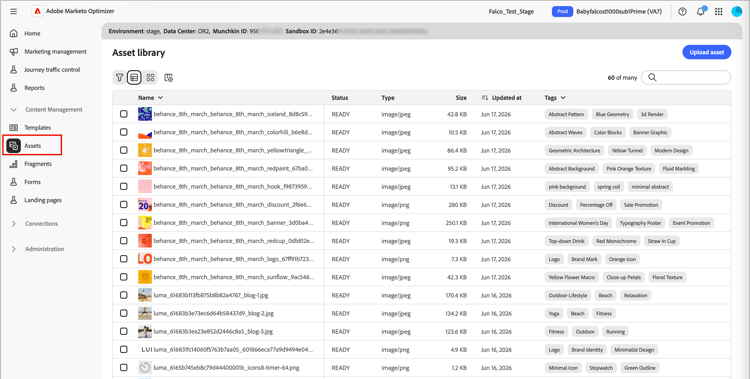
Task: Click the filter funnel icon
Action: click(x=120, y=77)
